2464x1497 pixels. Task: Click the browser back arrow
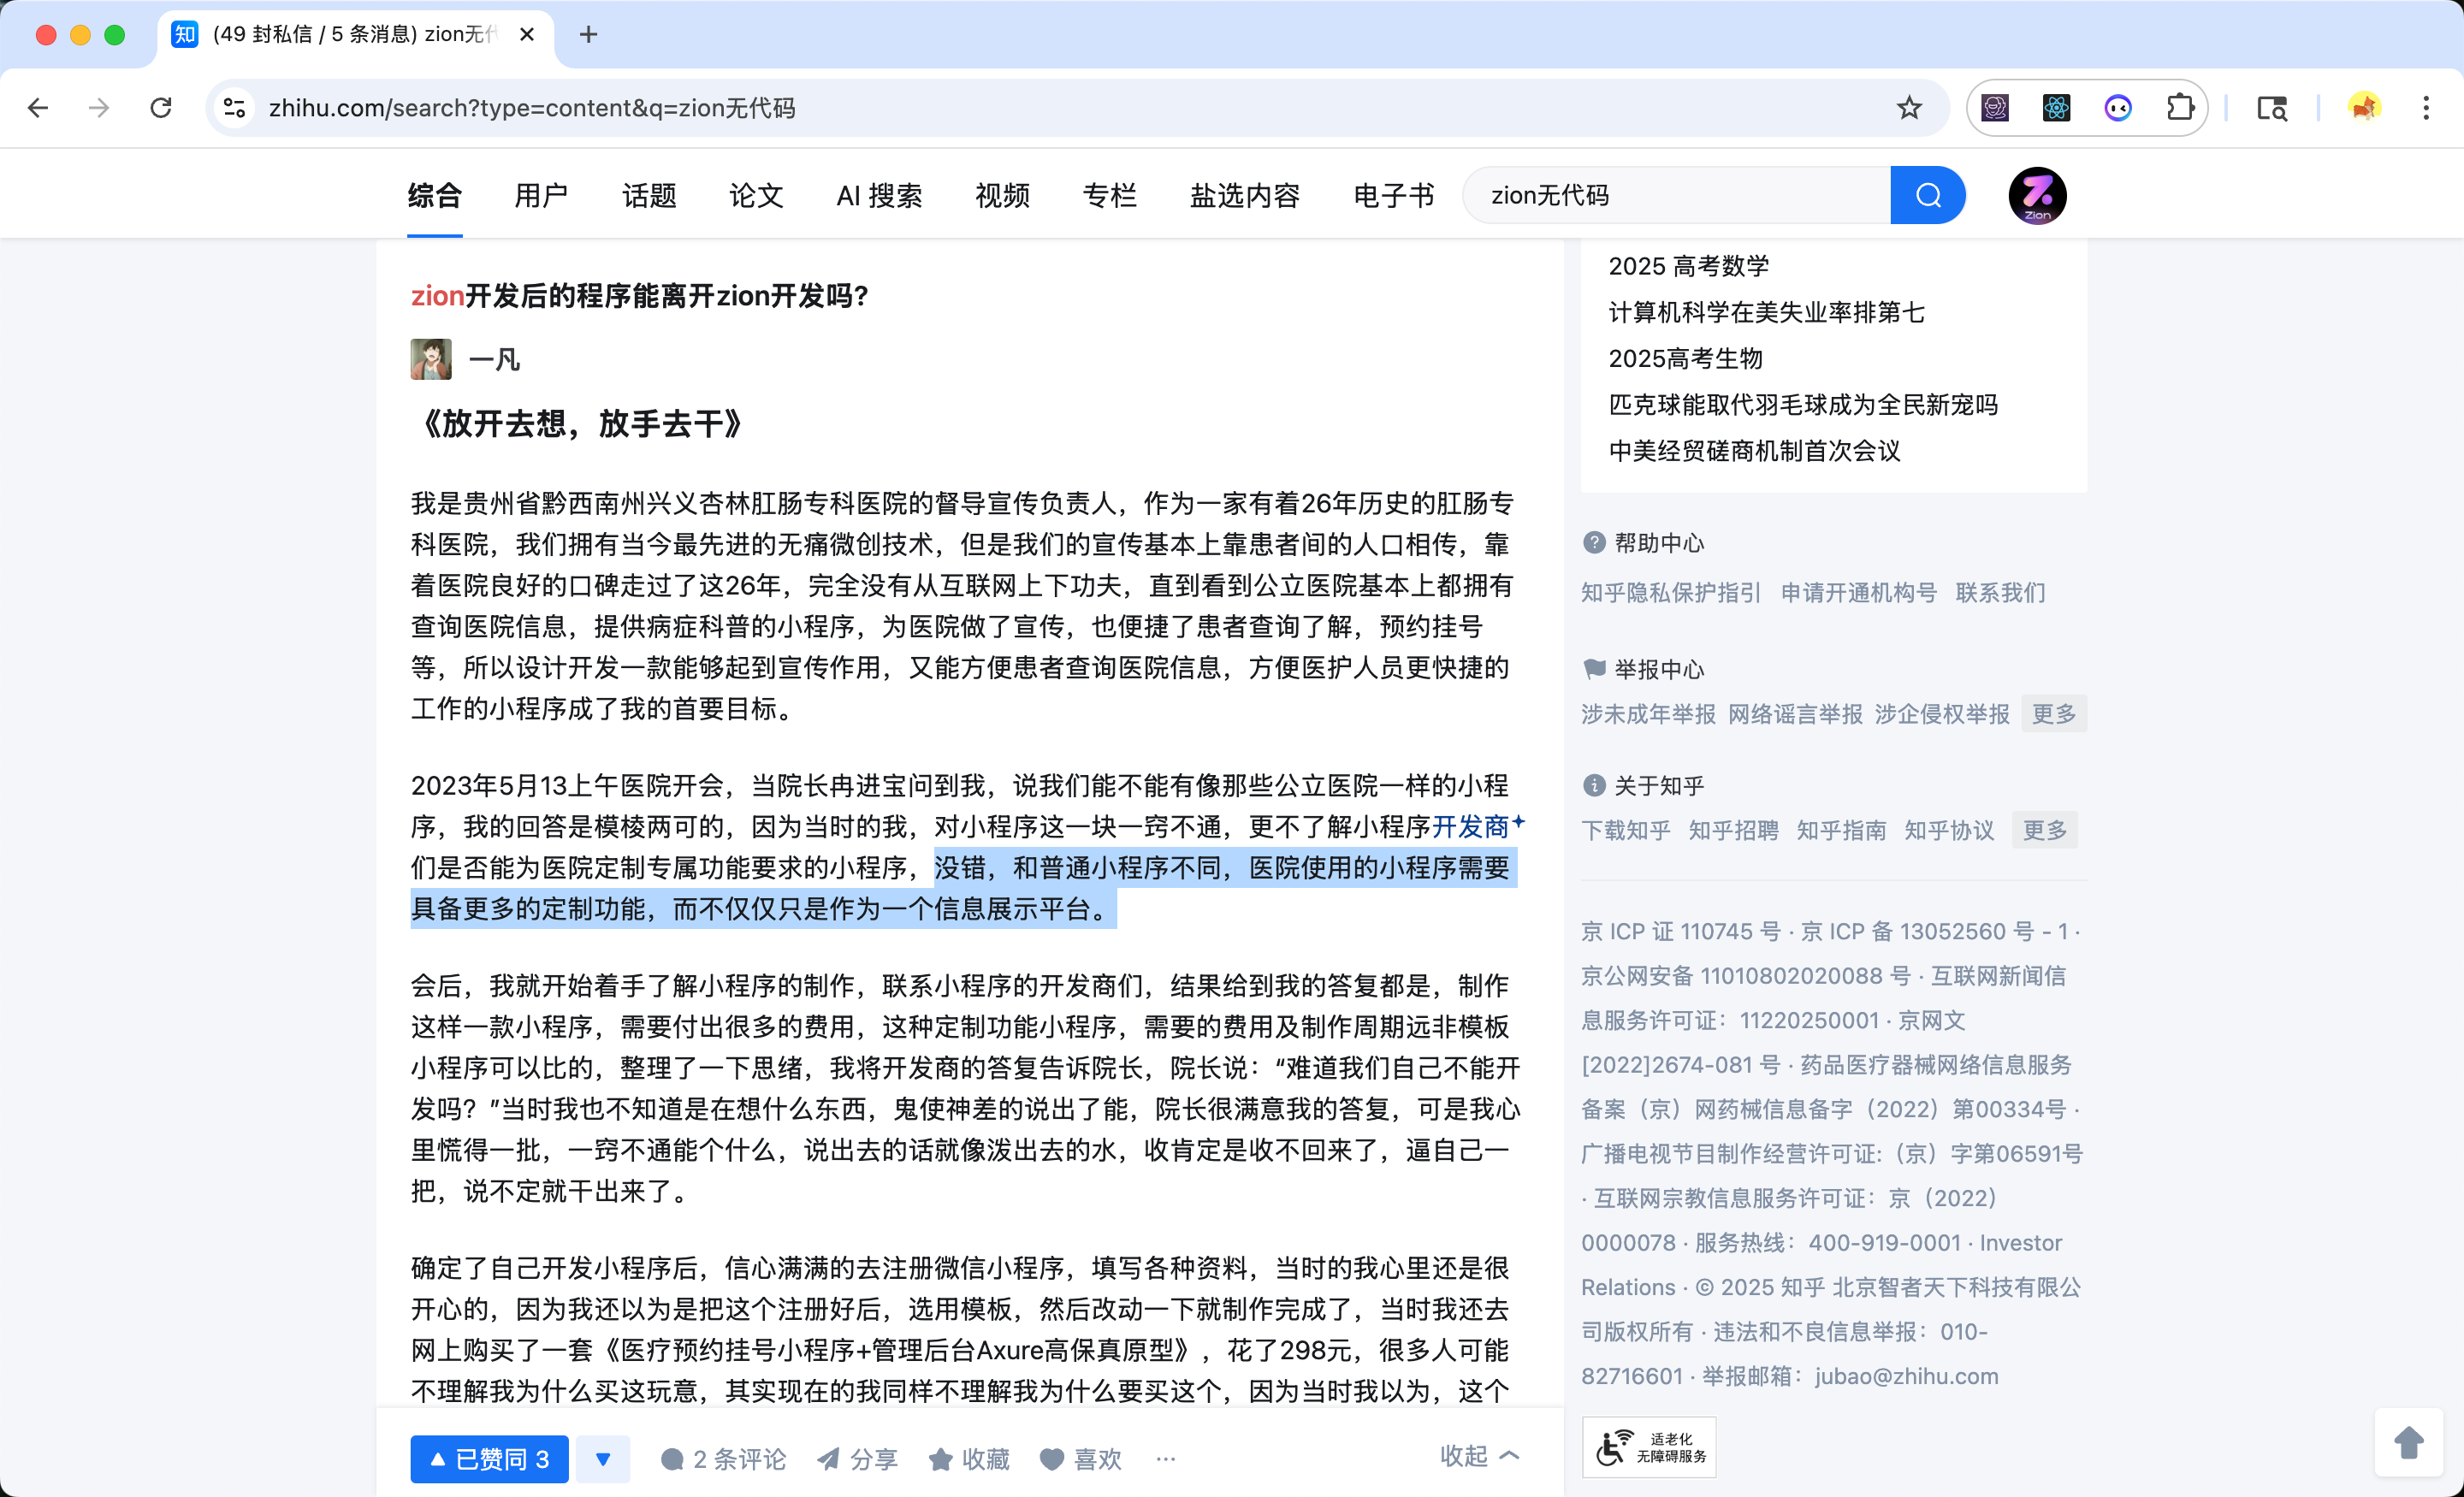pyautogui.click(x=38, y=108)
